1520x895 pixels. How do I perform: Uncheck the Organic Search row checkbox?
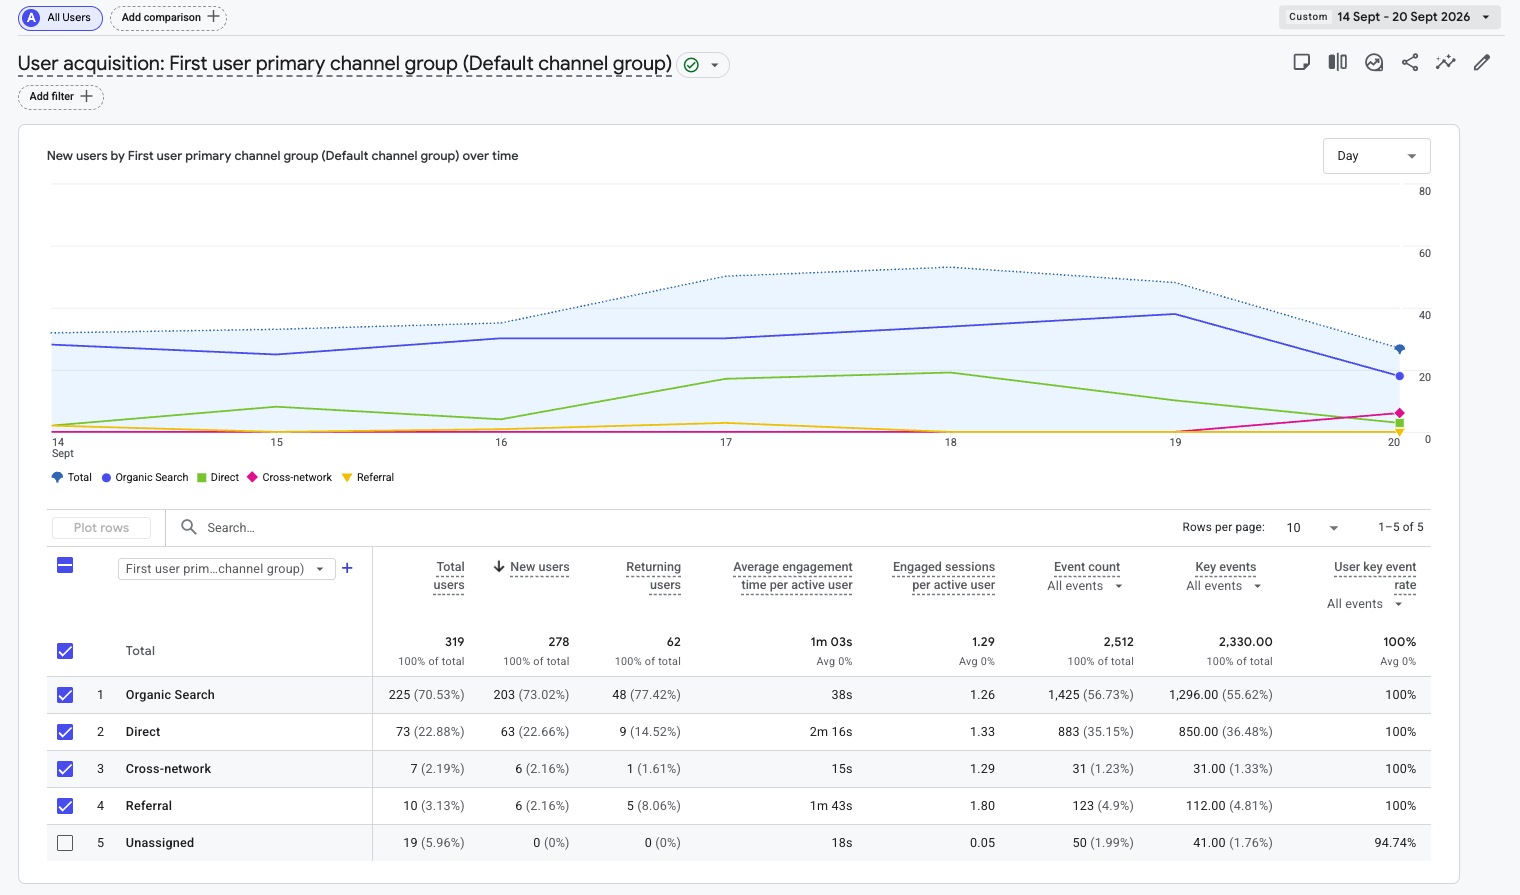[65, 695]
